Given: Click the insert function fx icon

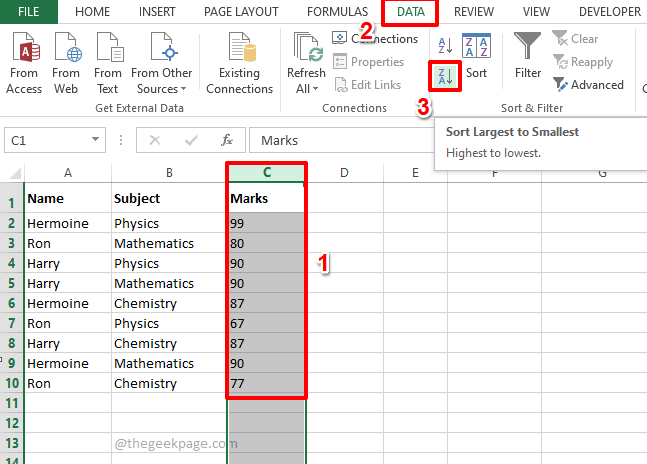Looking at the screenshot, I should coord(227,141).
